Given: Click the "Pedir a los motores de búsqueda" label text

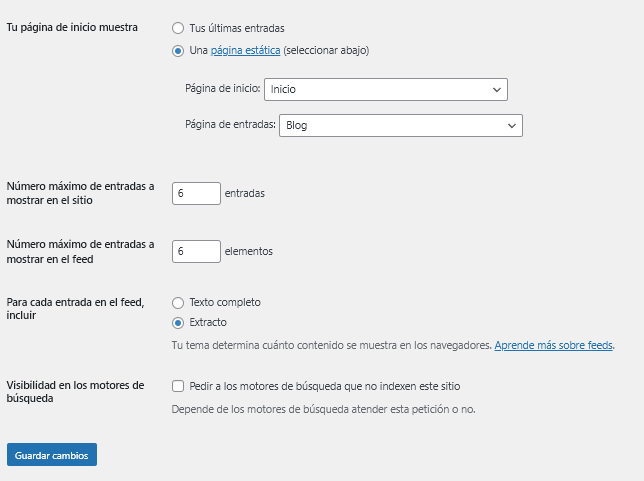Looking at the screenshot, I should pos(324,386).
